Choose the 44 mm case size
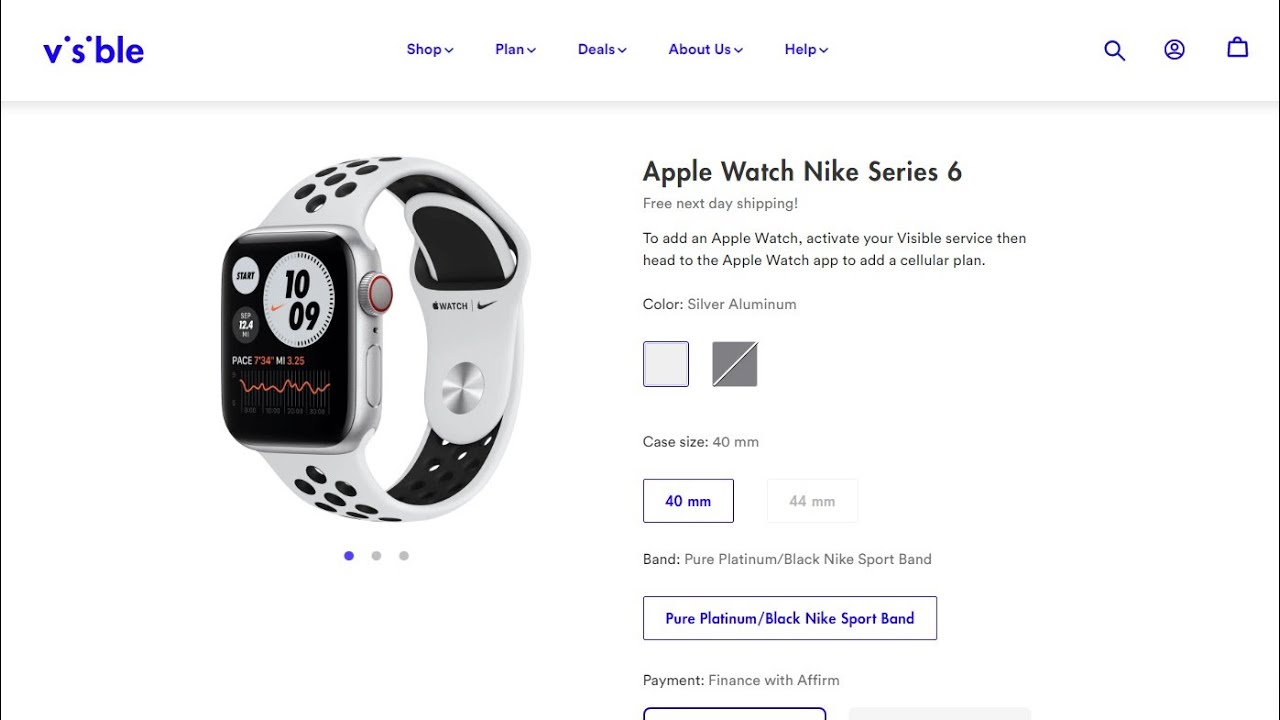This screenshot has height=720, width=1280. [x=812, y=501]
